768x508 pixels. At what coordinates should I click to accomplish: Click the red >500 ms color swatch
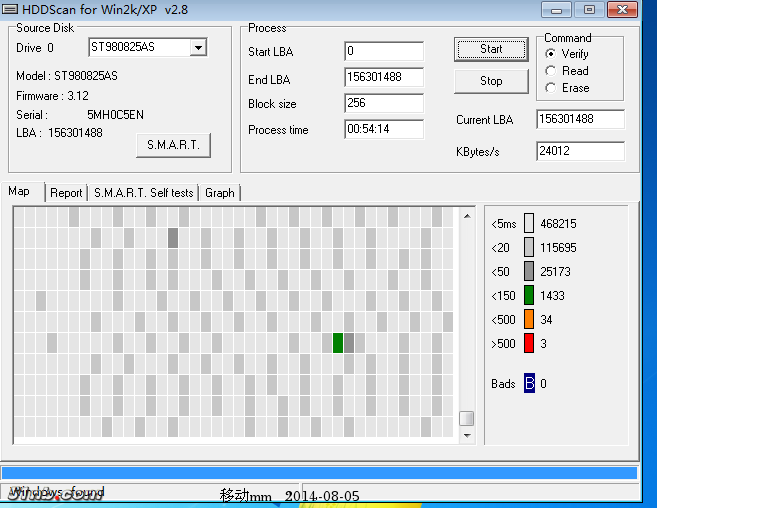point(529,343)
